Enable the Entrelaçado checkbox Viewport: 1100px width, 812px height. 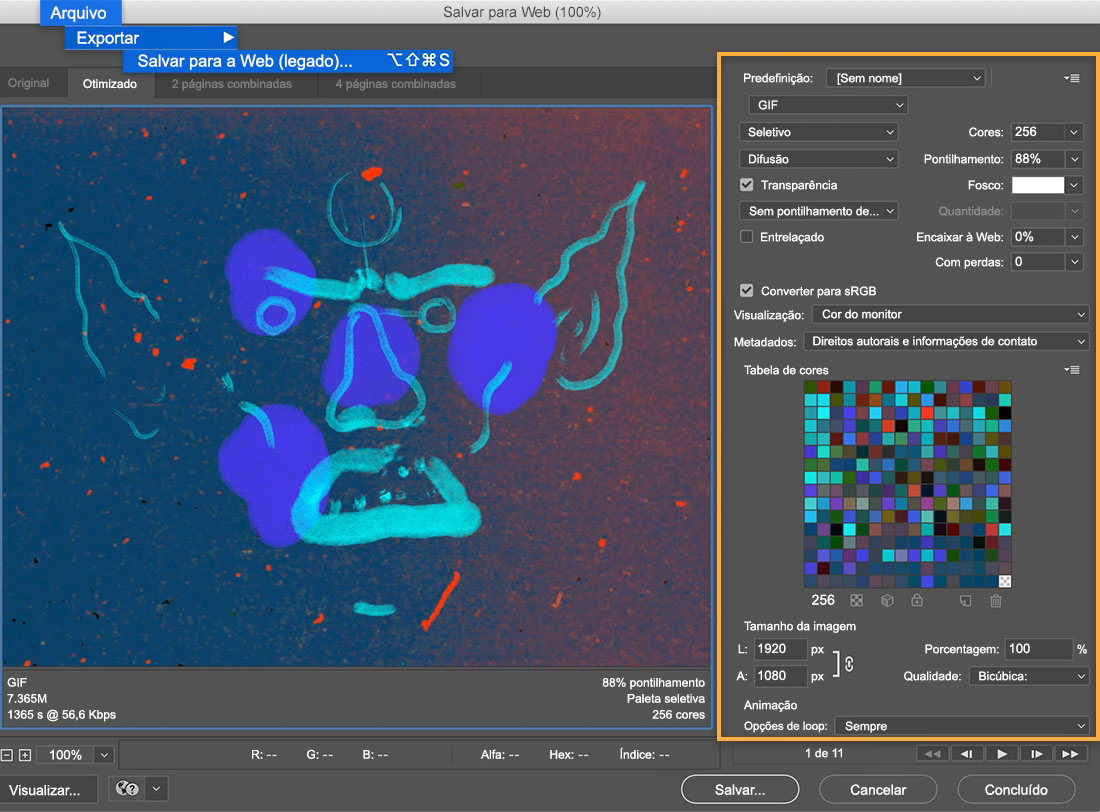coord(746,237)
